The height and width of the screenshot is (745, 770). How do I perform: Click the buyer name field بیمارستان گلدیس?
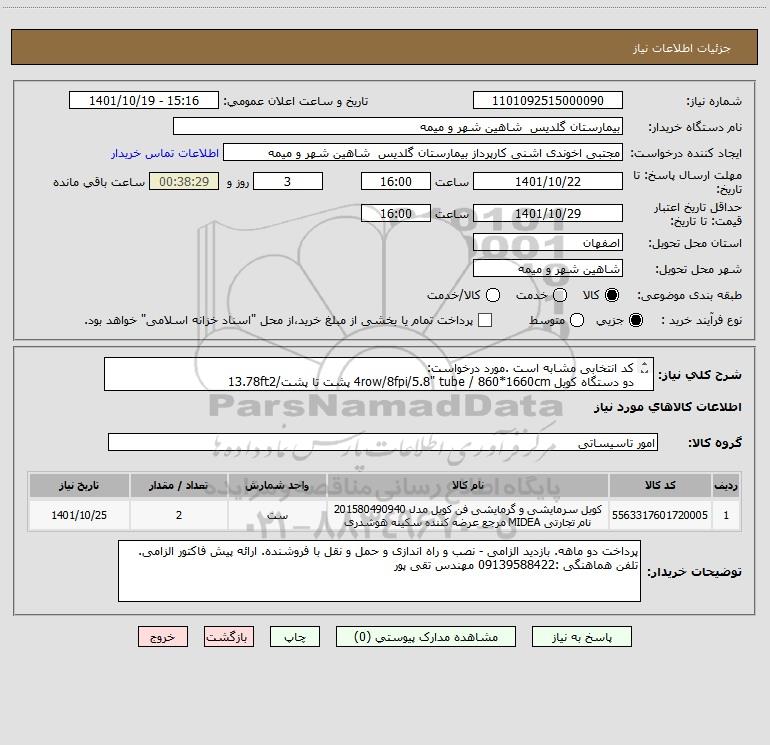398,127
